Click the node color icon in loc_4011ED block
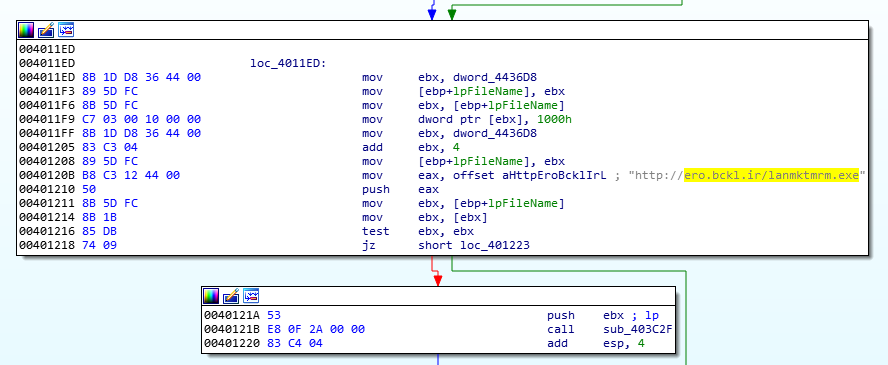Screen dimensions: 888x365 [26, 30]
